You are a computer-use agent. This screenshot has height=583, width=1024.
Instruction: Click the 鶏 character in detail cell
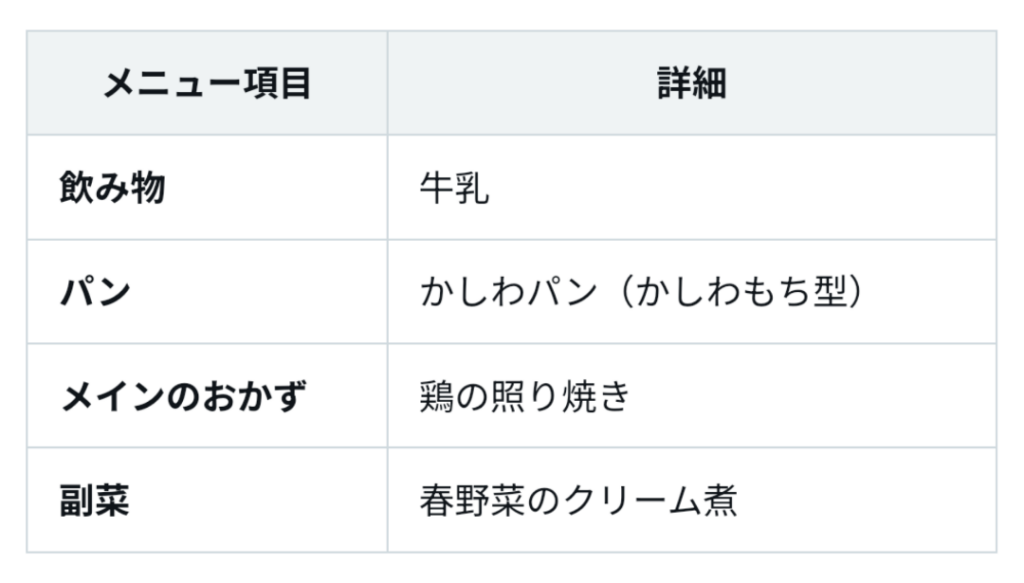[436, 396]
